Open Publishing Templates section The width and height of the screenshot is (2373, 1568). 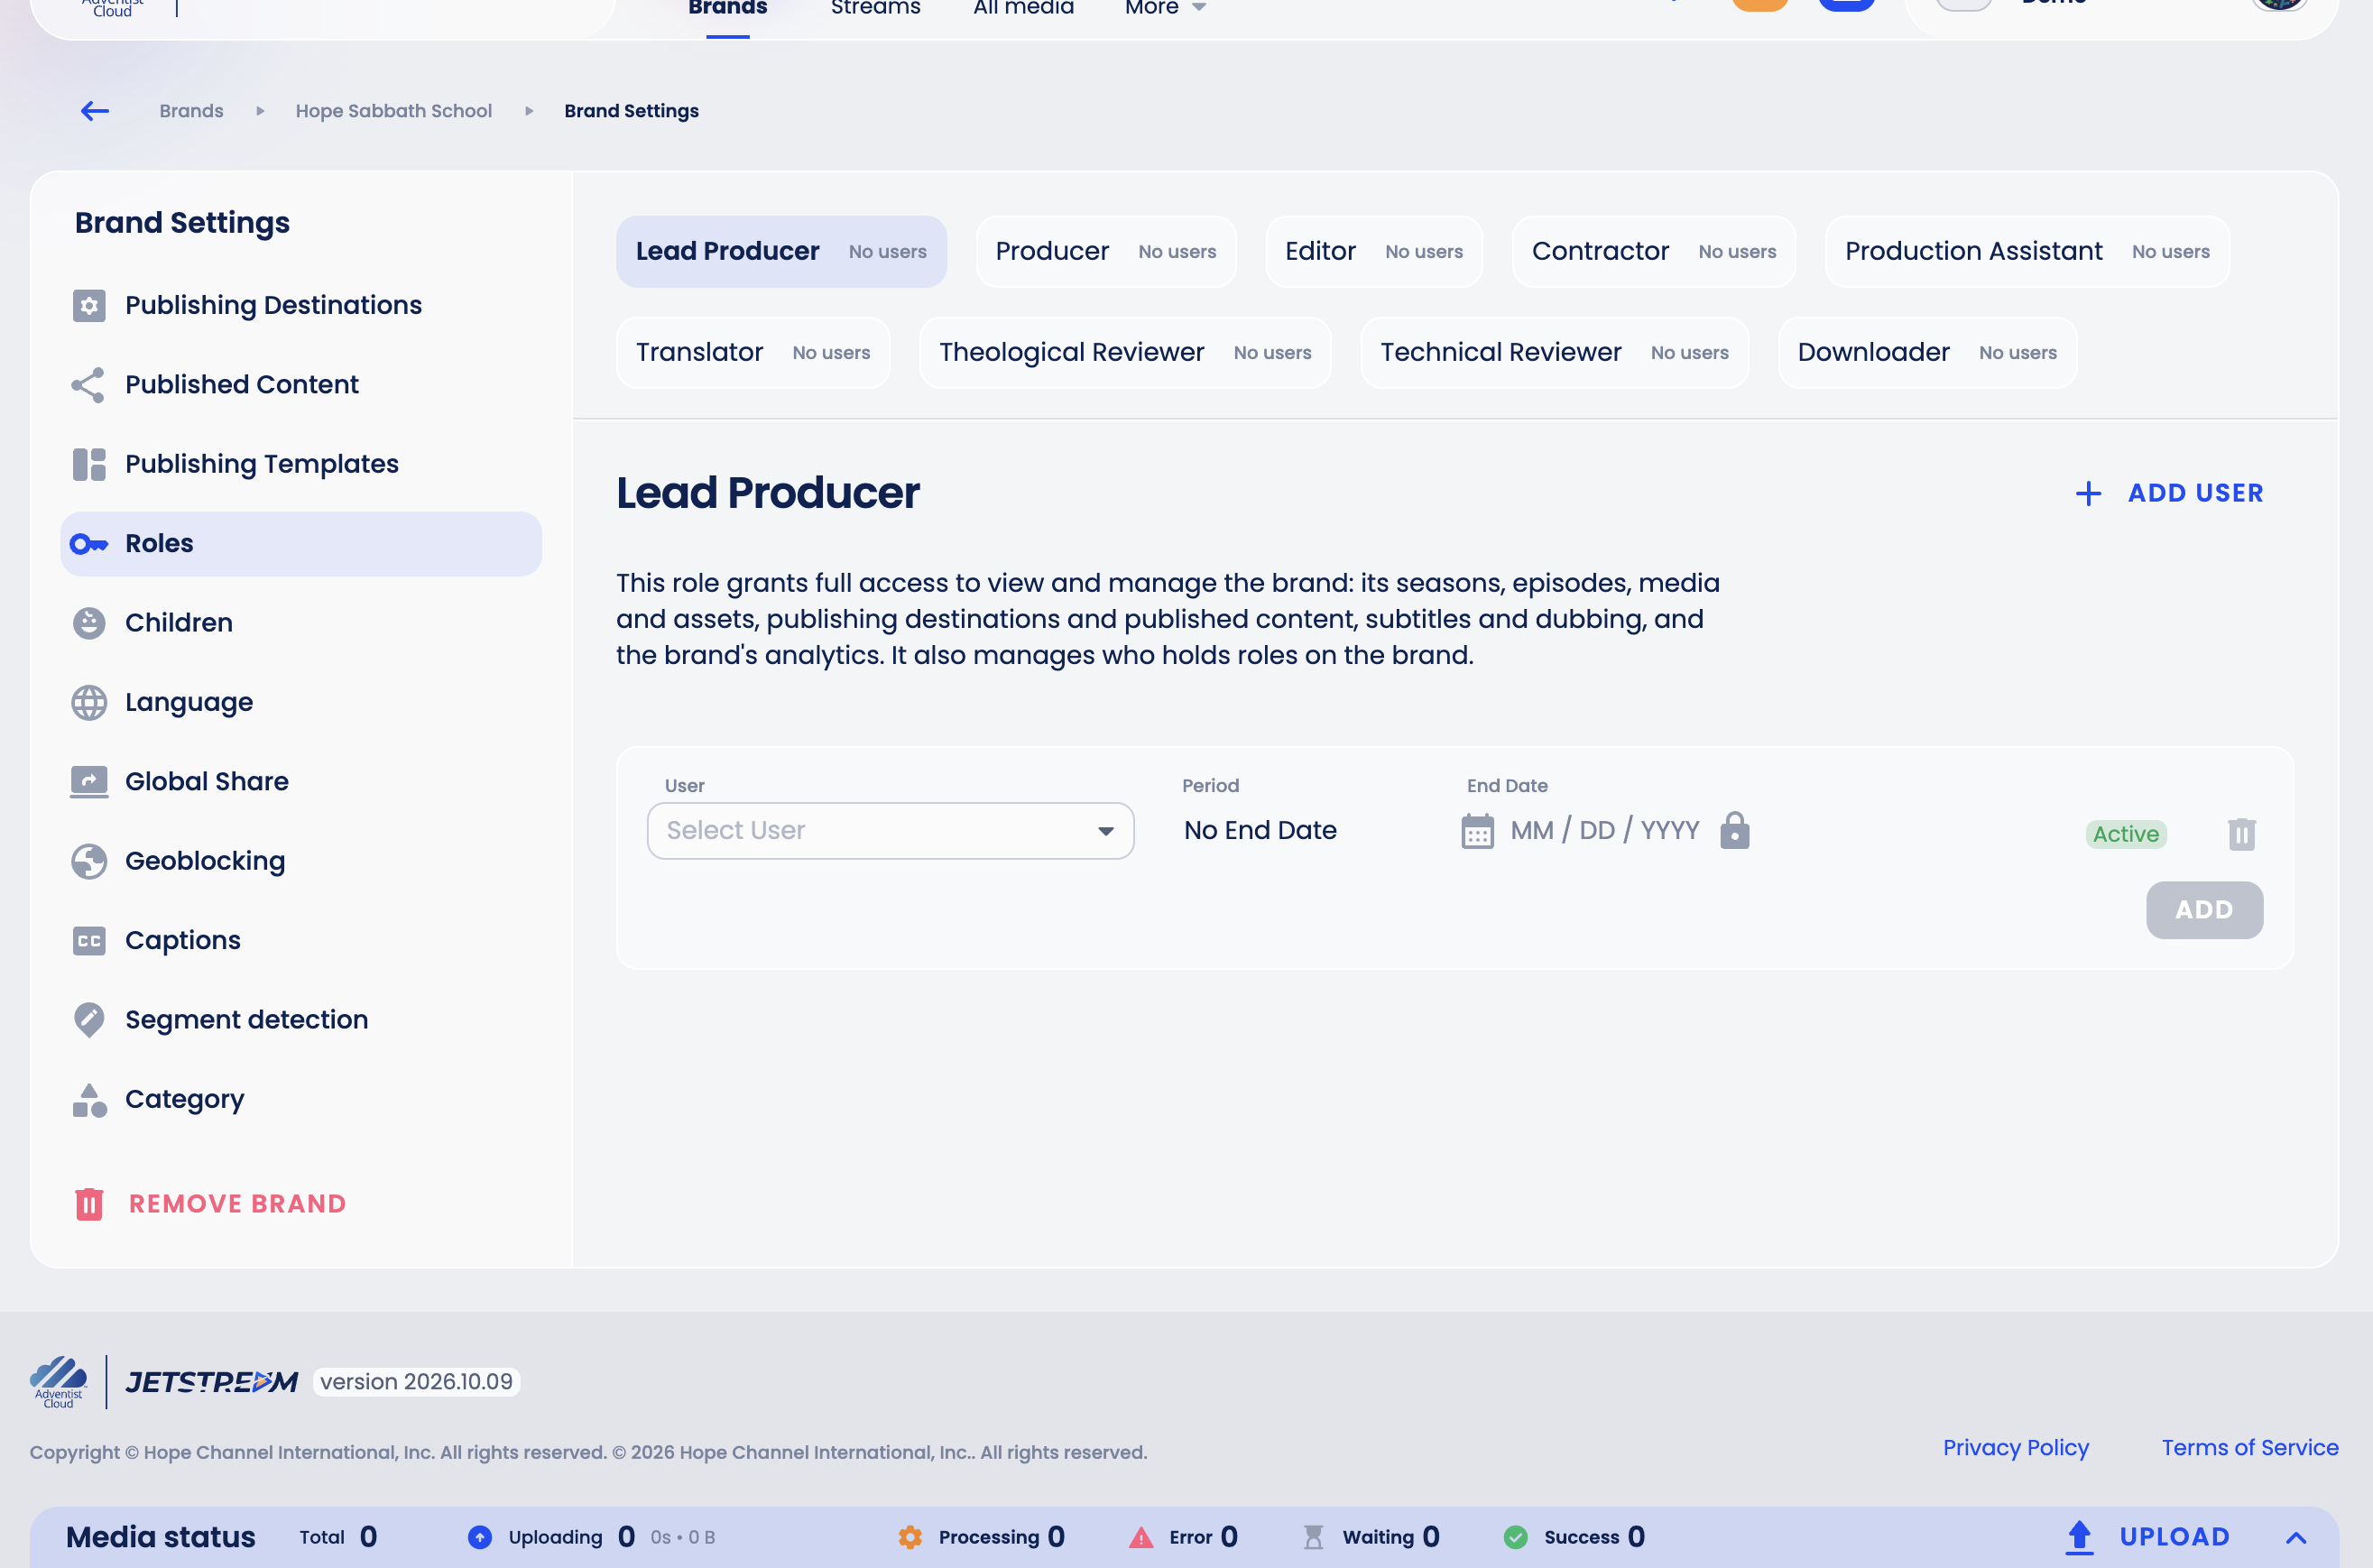(x=301, y=464)
